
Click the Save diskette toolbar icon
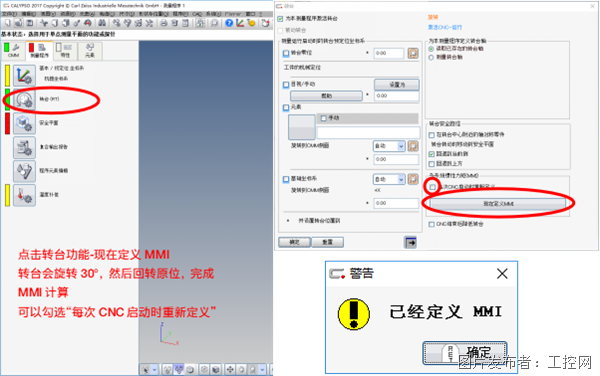click(x=29, y=23)
